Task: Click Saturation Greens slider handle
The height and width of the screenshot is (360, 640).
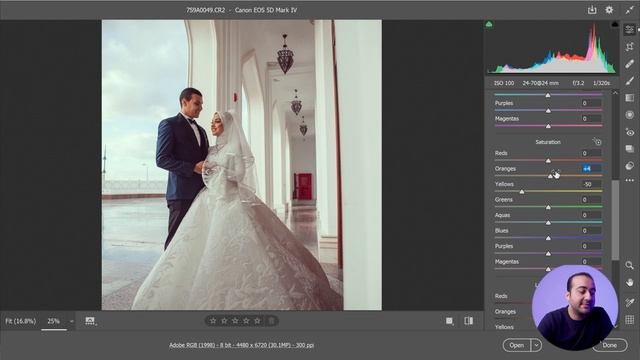Action: click(x=548, y=207)
